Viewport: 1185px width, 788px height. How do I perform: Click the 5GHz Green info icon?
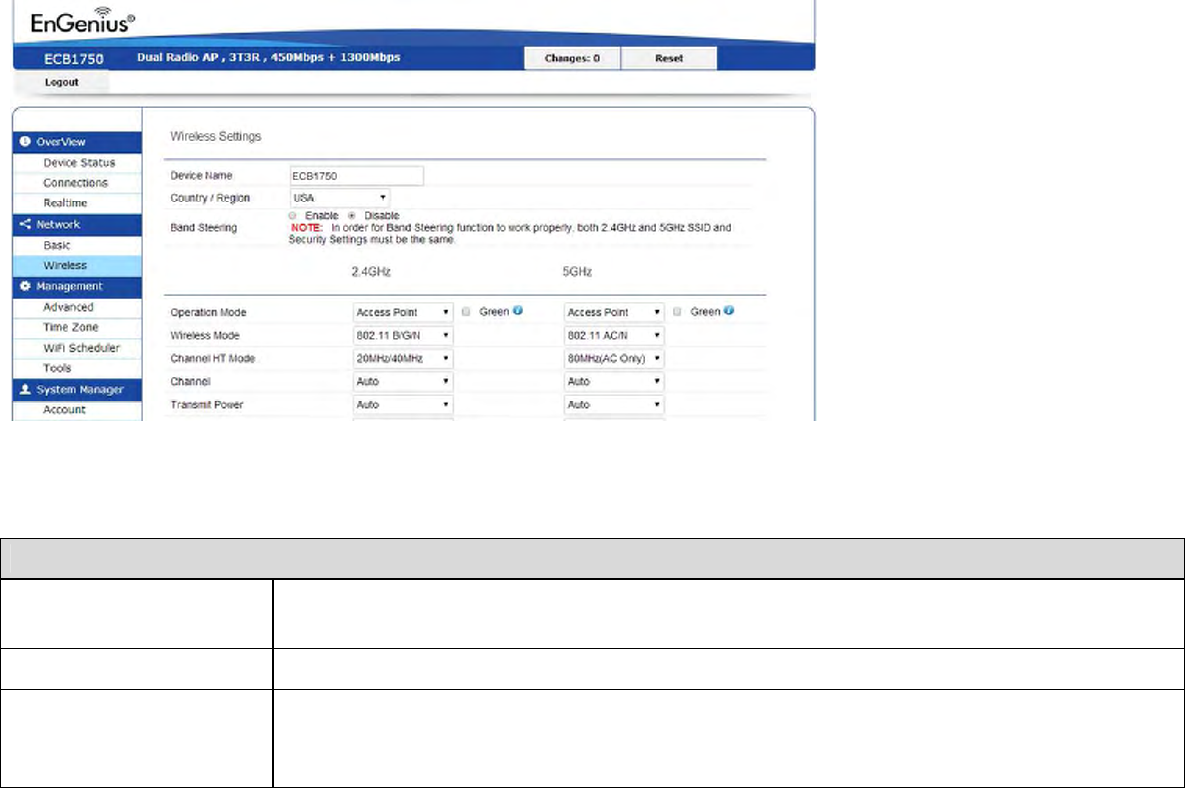point(729,311)
